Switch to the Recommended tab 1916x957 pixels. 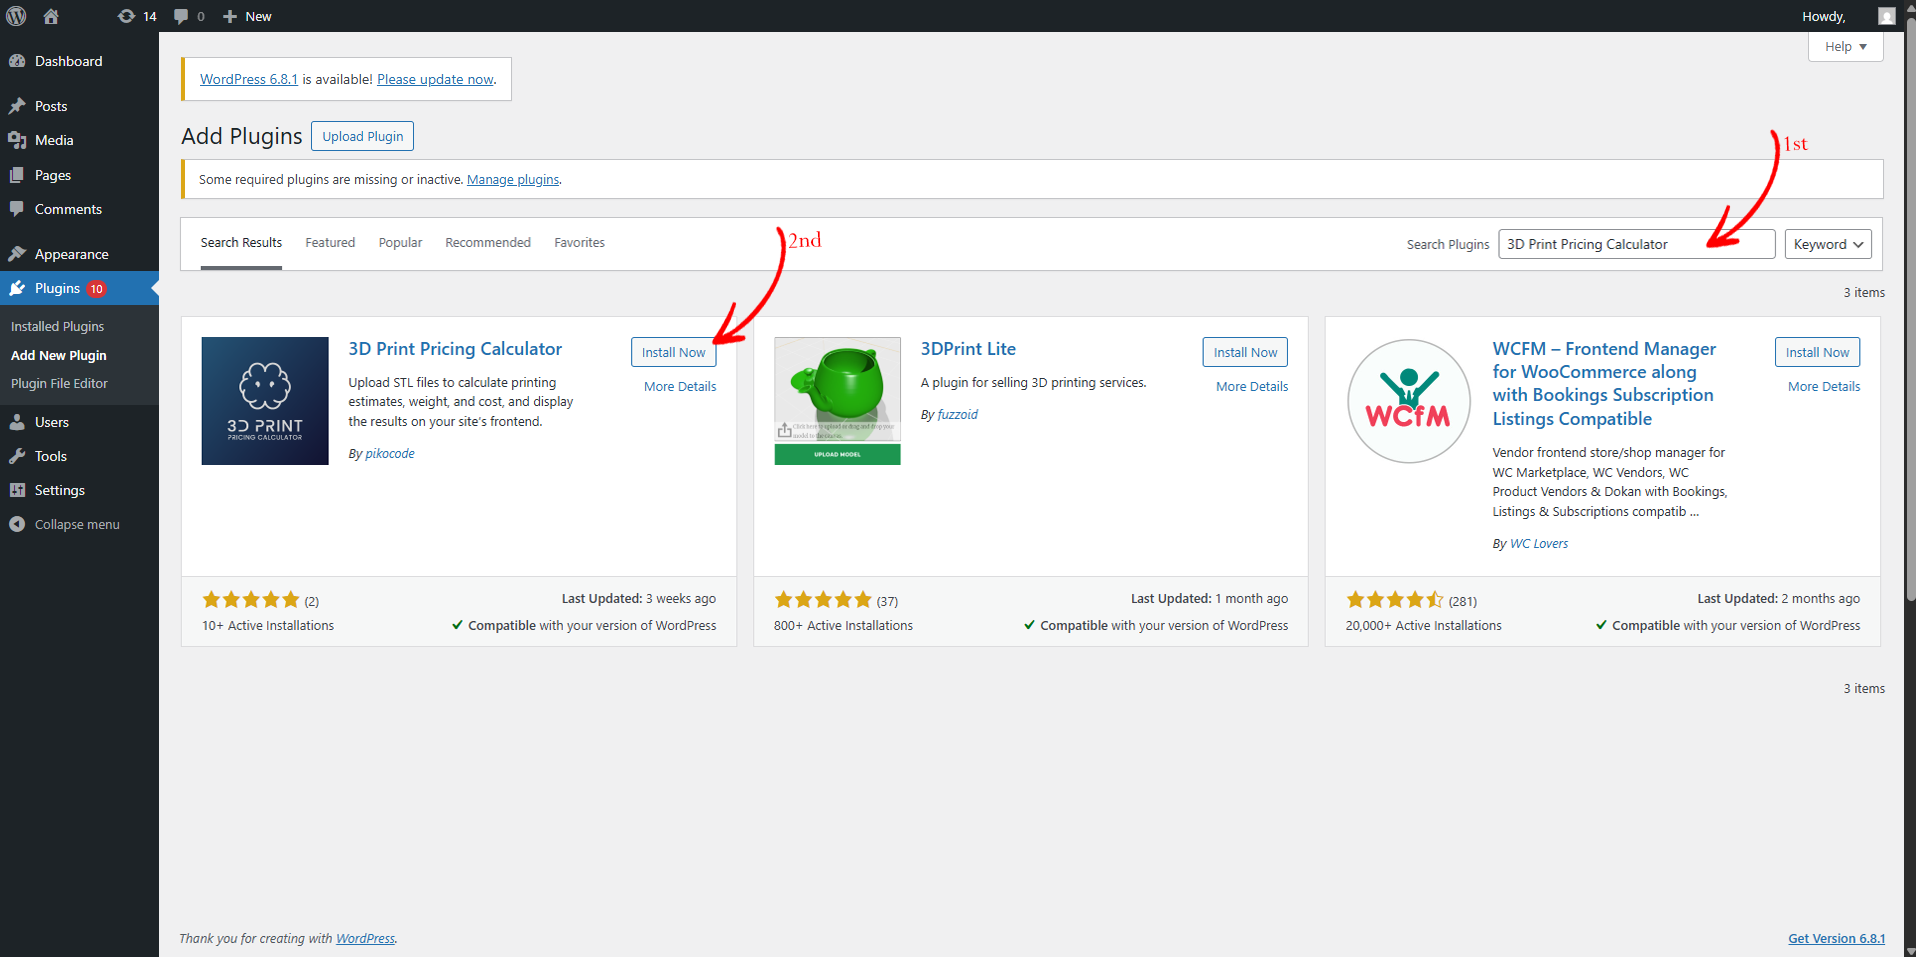488,243
